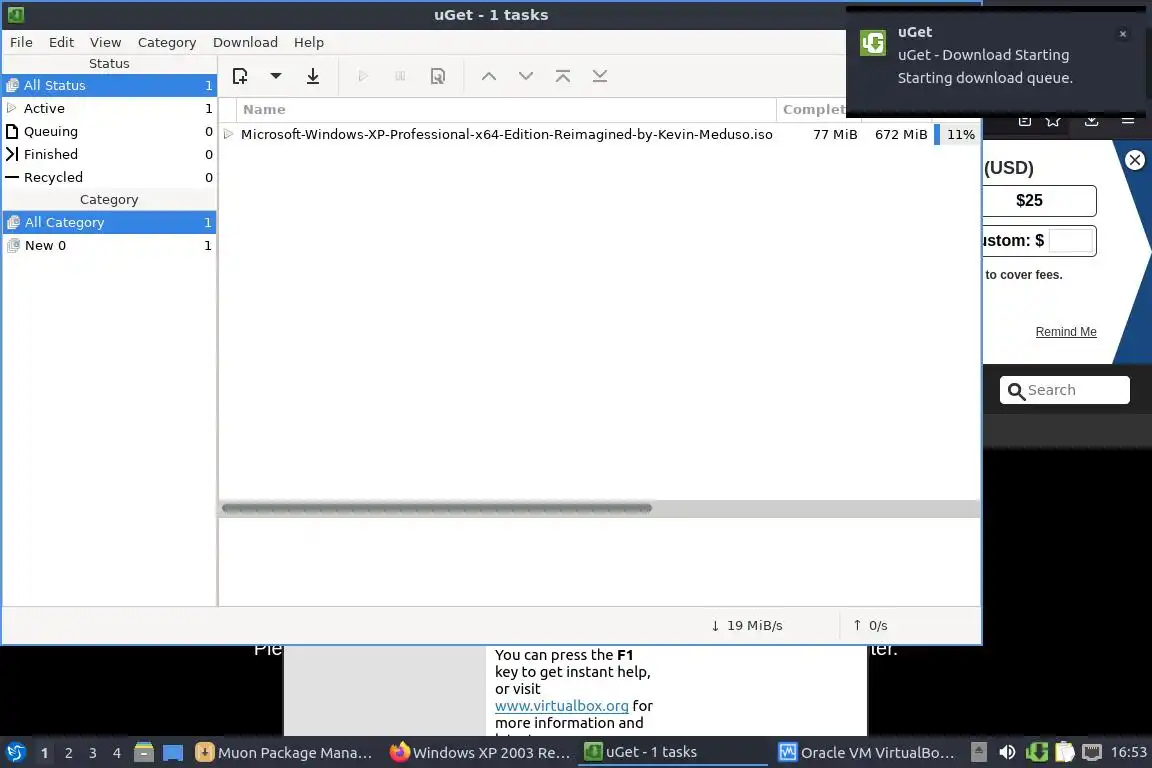Click the Search box in the browser page
The height and width of the screenshot is (768, 1152).
pyautogui.click(x=1065, y=390)
